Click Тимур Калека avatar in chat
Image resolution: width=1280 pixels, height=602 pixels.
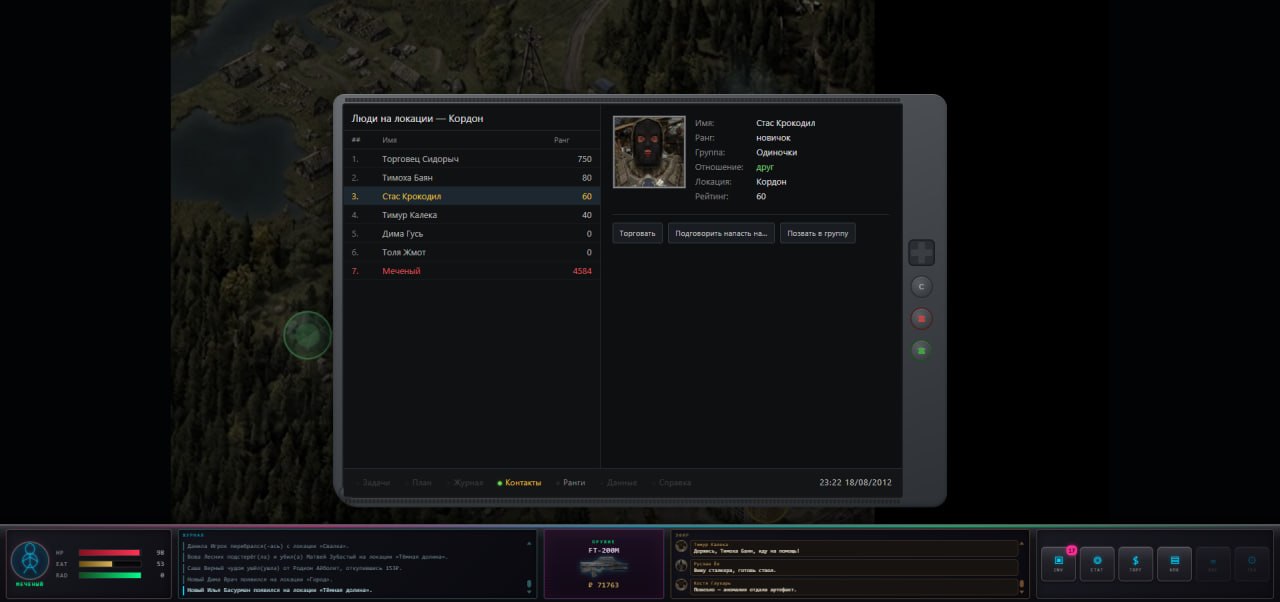pyautogui.click(x=681, y=546)
